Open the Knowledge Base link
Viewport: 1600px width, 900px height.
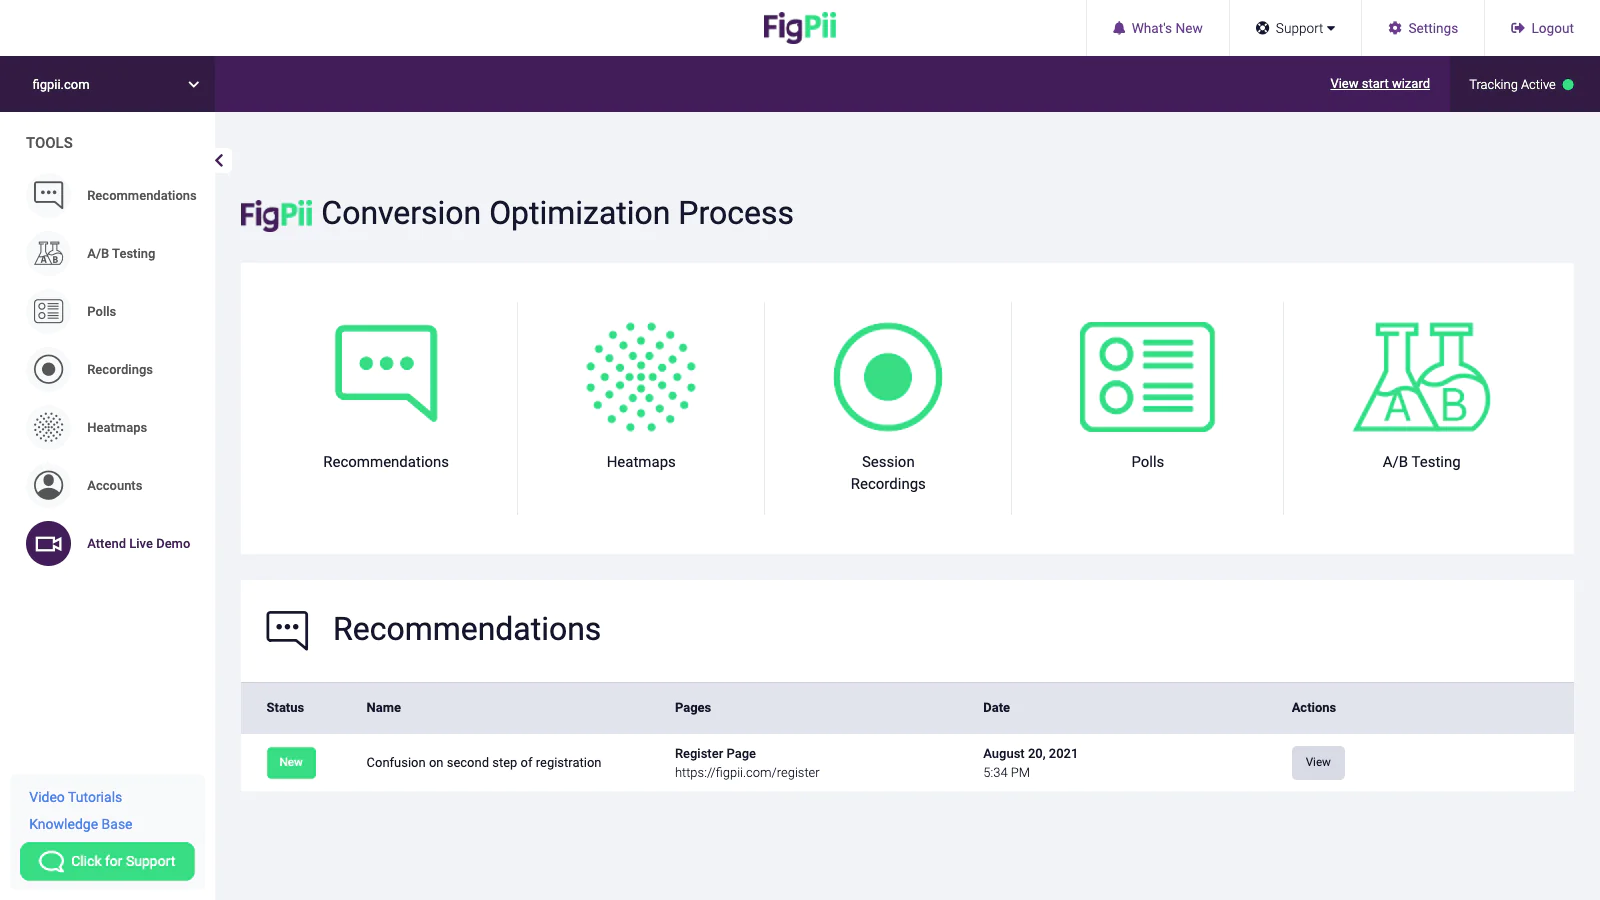pyautogui.click(x=80, y=824)
